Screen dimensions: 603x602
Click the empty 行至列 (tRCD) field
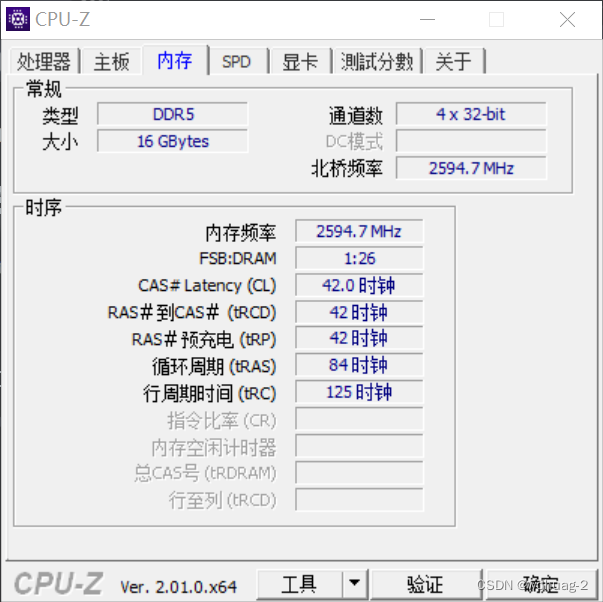coord(359,500)
